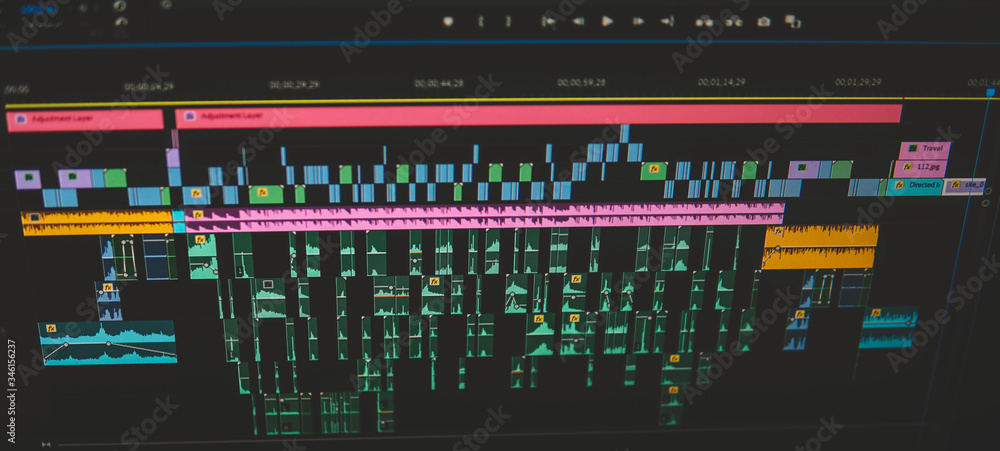Click the blue playhead marker on the ruler
1000x451 pixels.
(x=990, y=92)
